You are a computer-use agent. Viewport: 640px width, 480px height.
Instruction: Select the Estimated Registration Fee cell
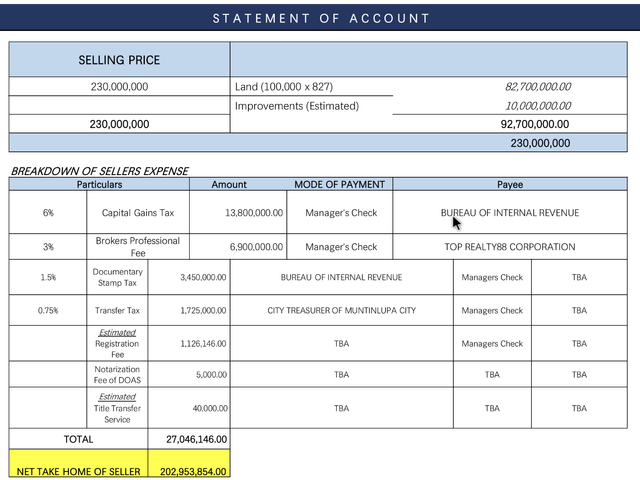click(117, 343)
